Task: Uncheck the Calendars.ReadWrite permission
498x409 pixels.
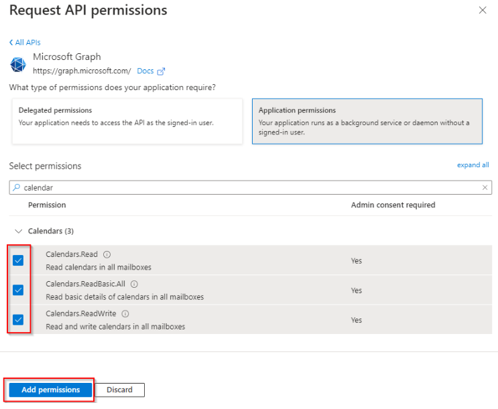Action: coord(18,320)
